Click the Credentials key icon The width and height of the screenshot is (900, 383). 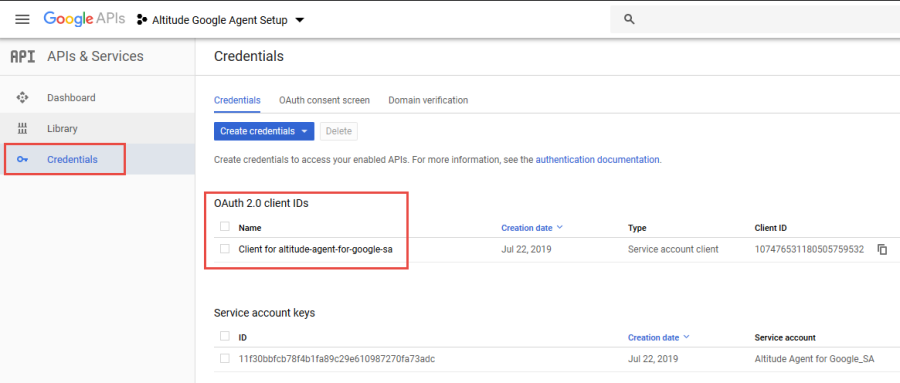click(22, 160)
